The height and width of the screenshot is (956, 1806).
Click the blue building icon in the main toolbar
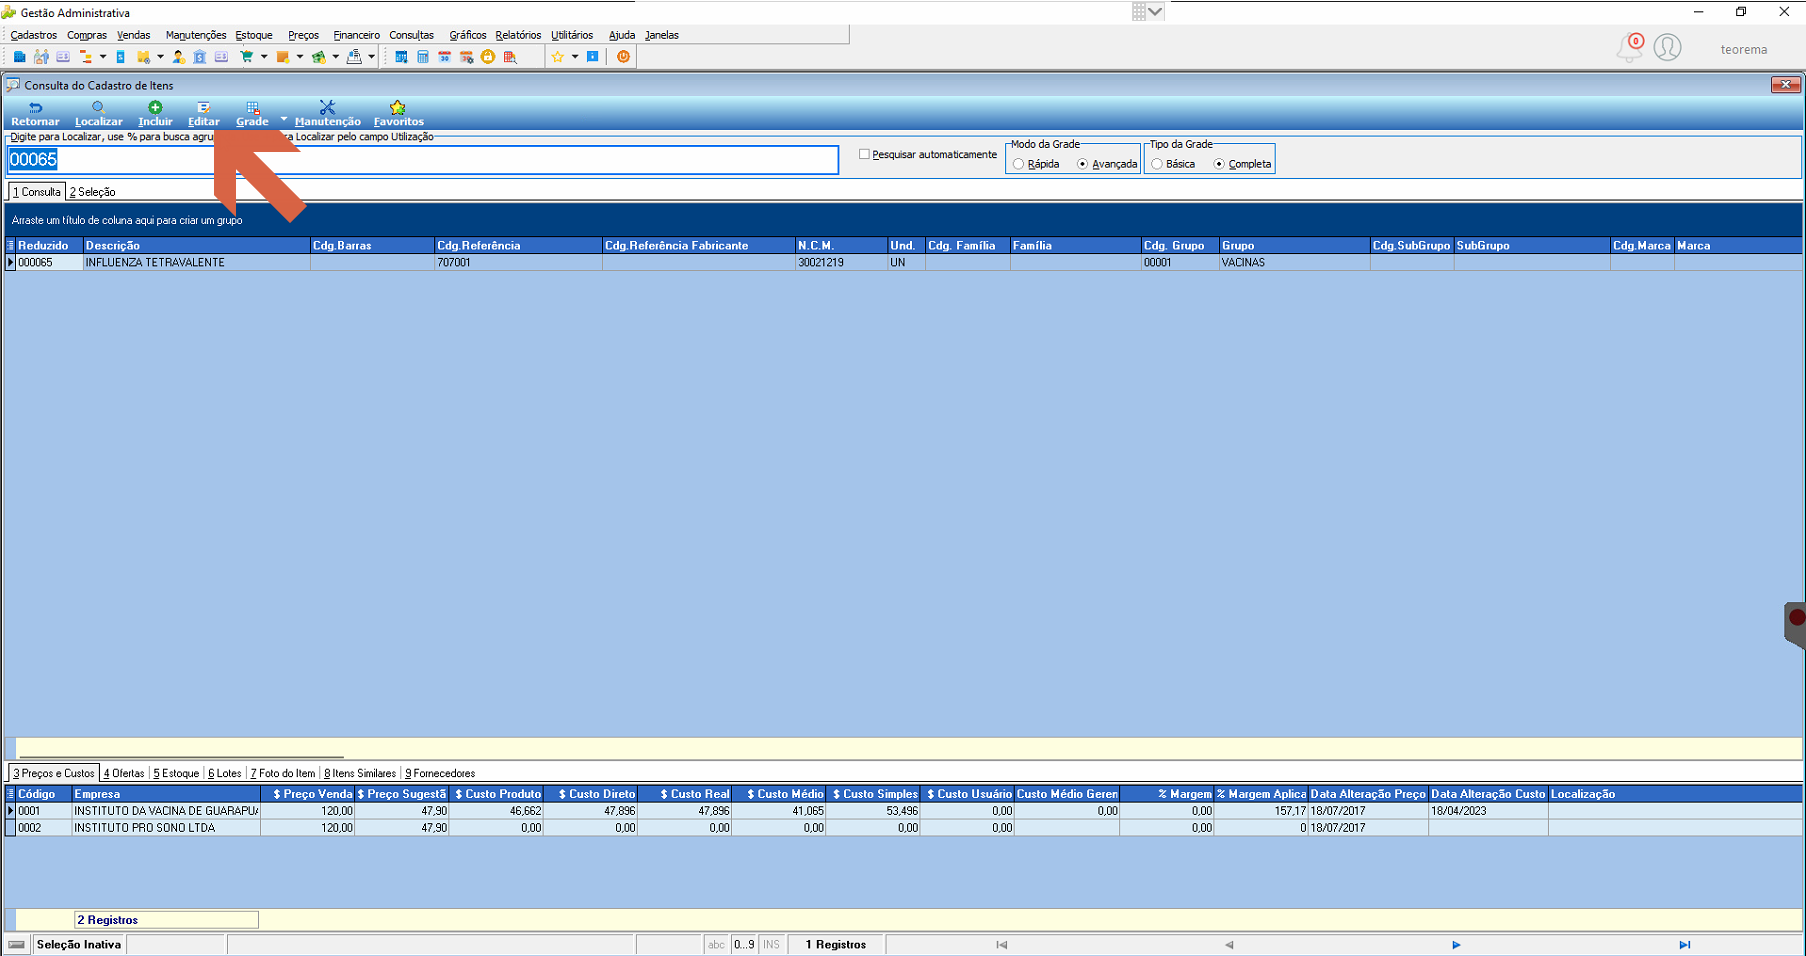coord(19,57)
